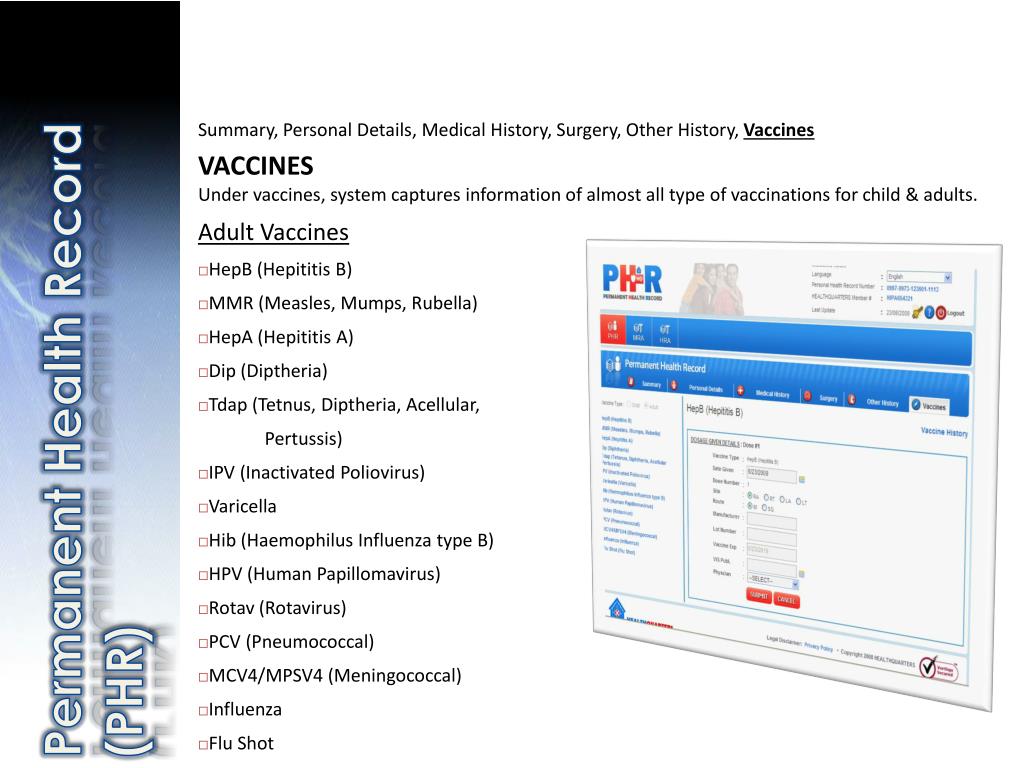Screen dimensions: 1024x768
Task: Select the RT site radio button
Action: (x=766, y=497)
